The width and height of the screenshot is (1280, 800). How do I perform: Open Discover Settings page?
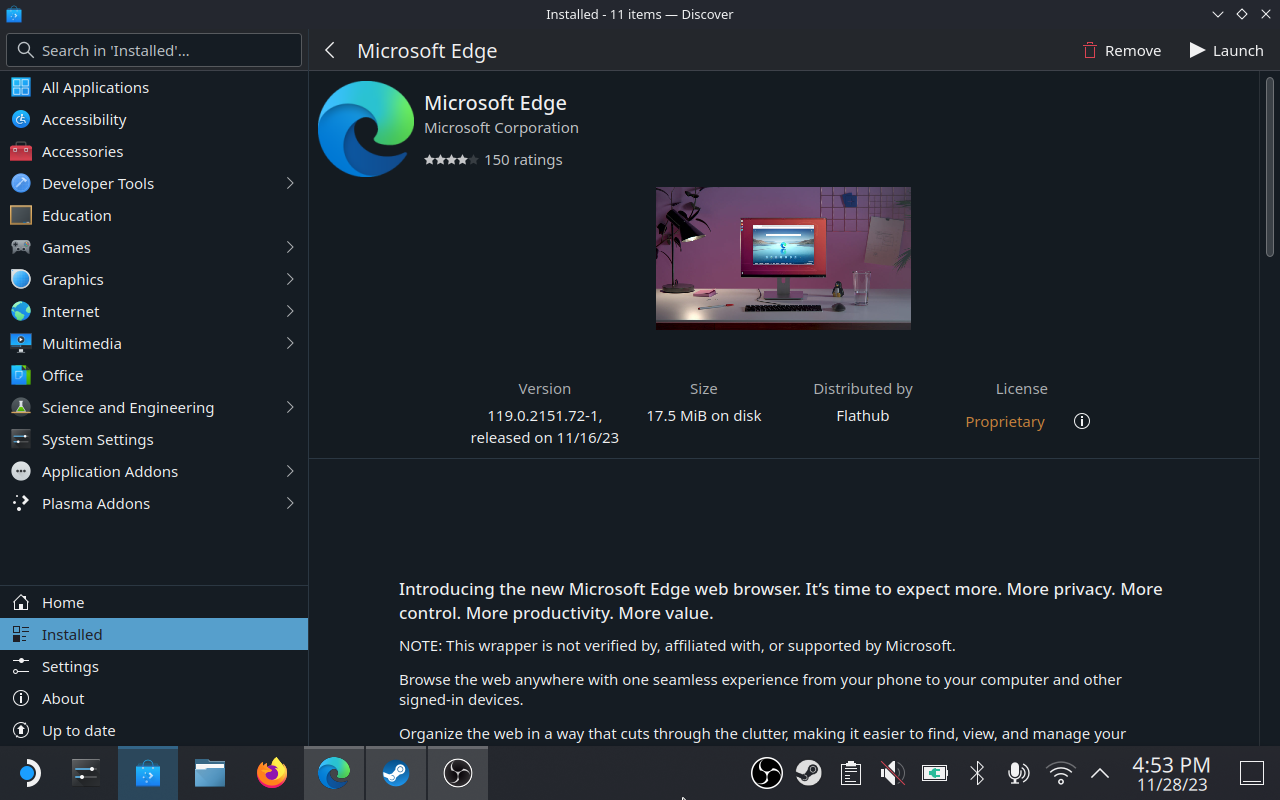coord(154,666)
